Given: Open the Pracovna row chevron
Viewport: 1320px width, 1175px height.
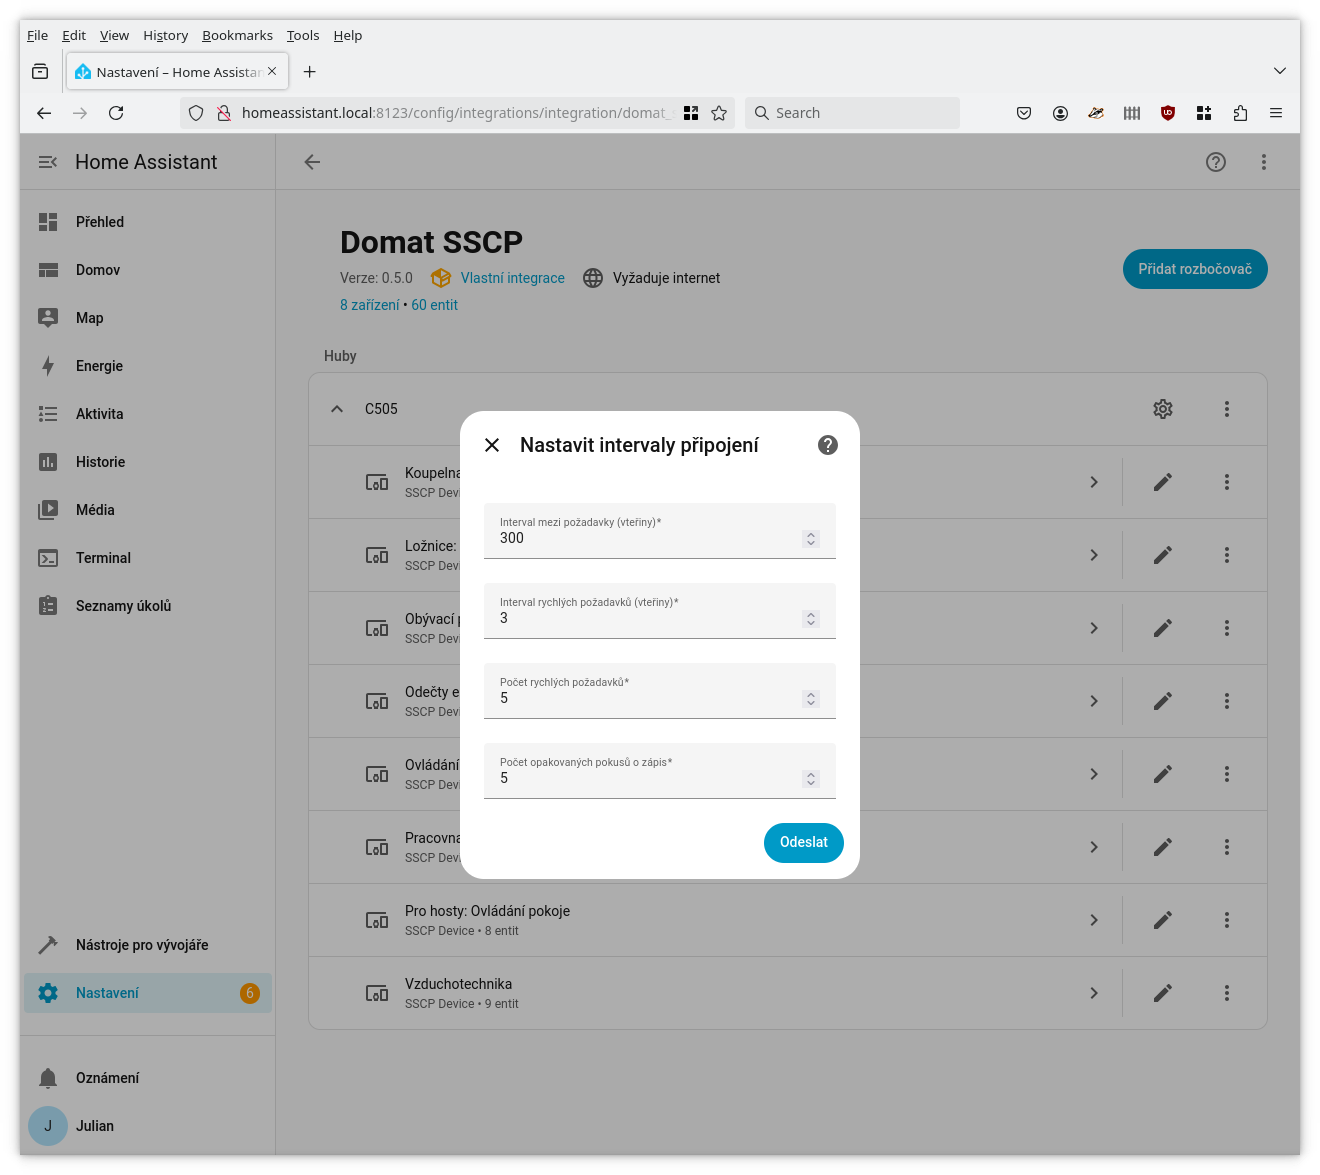Looking at the screenshot, I should (x=1094, y=847).
